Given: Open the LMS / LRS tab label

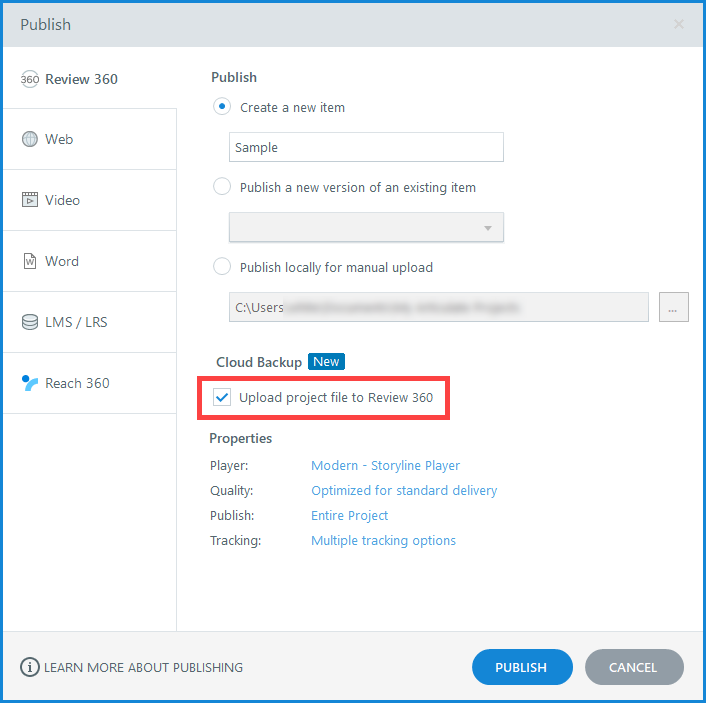Looking at the screenshot, I should (76, 322).
